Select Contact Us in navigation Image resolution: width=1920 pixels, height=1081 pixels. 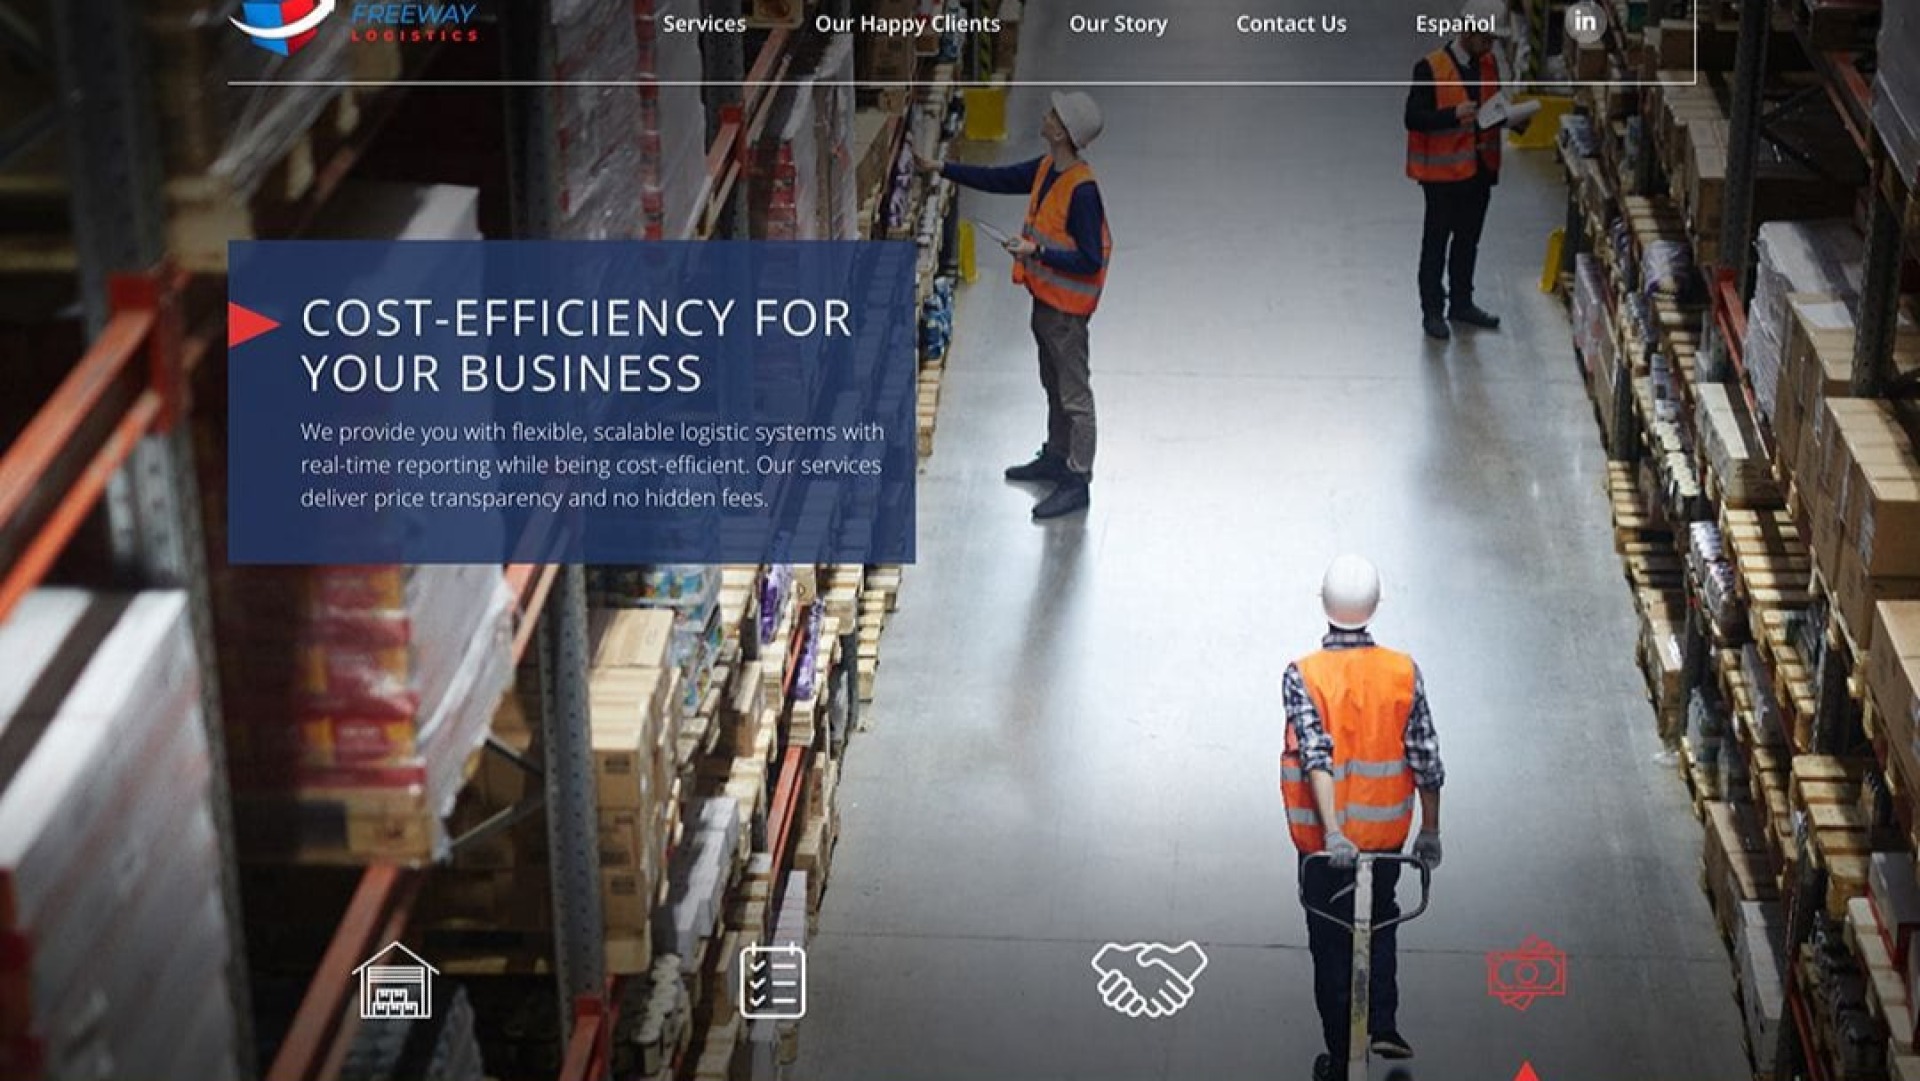point(1291,24)
